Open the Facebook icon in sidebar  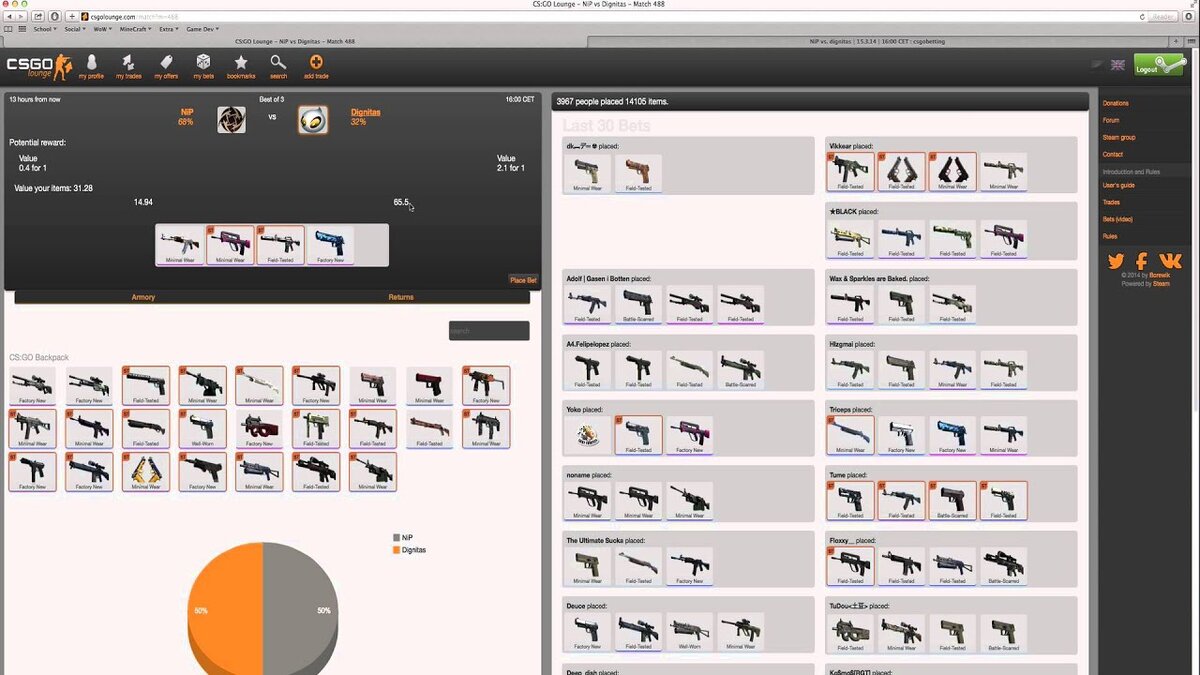coord(1141,261)
